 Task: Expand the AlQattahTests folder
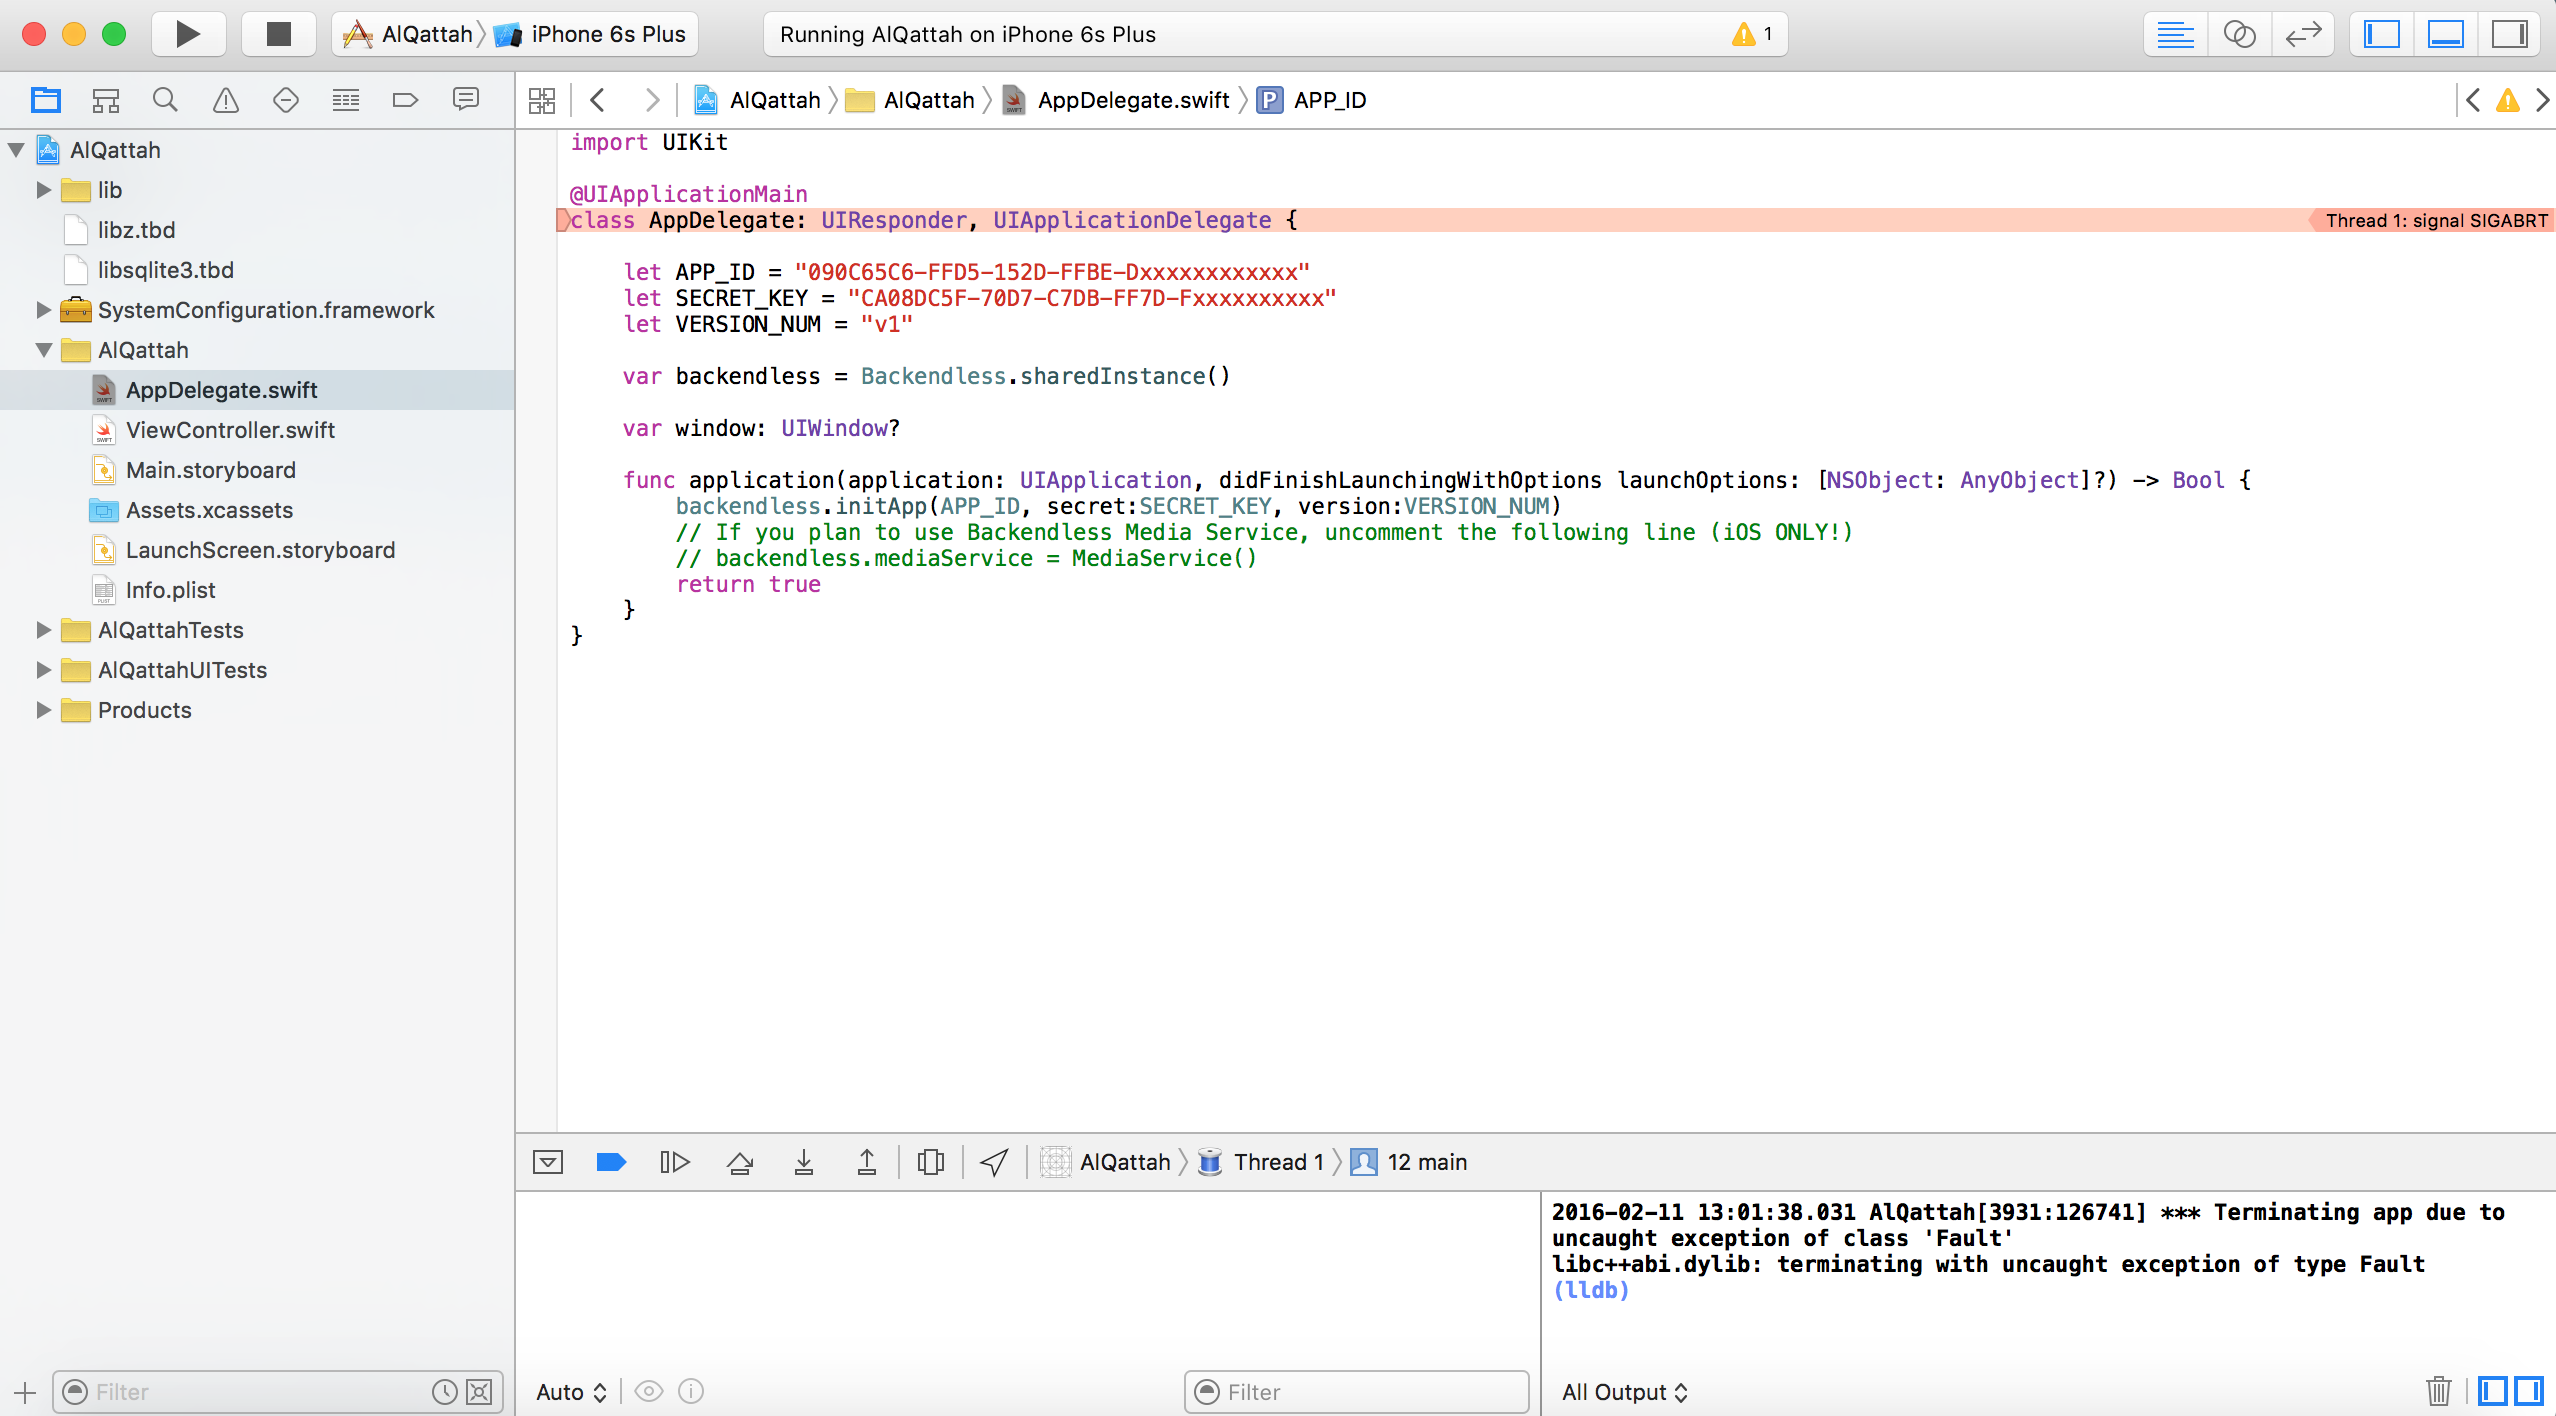click(43, 630)
